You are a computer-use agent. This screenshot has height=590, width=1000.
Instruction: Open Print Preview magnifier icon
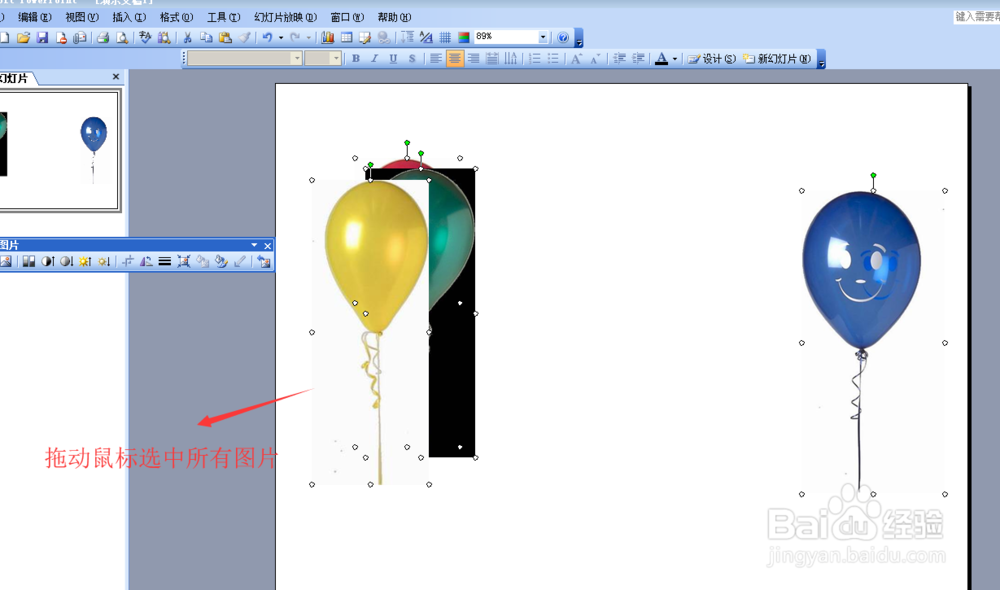(121, 38)
